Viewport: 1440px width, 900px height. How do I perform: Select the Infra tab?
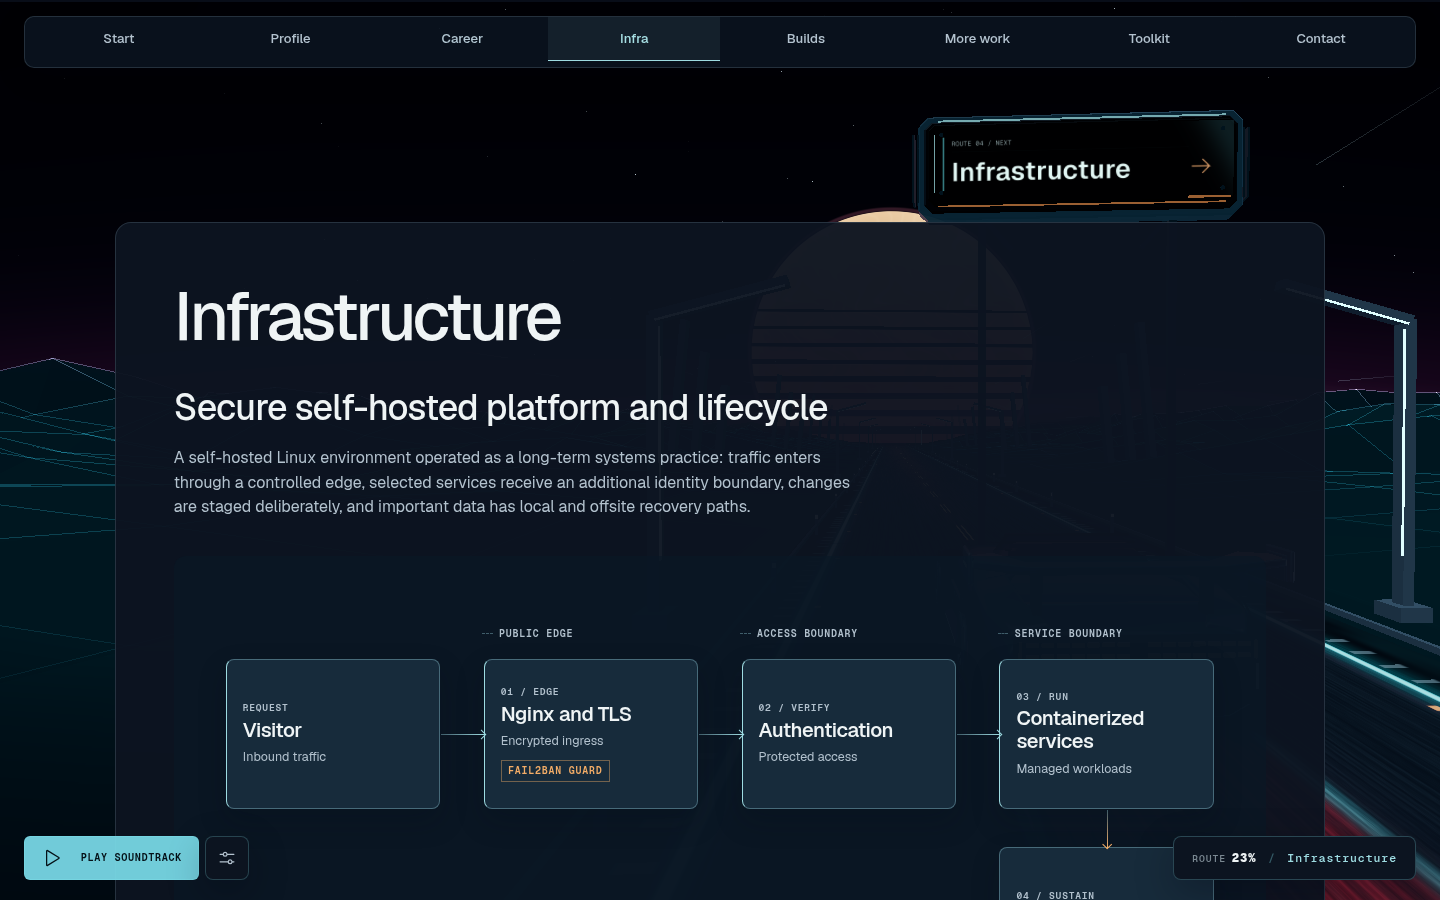coord(634,39)
